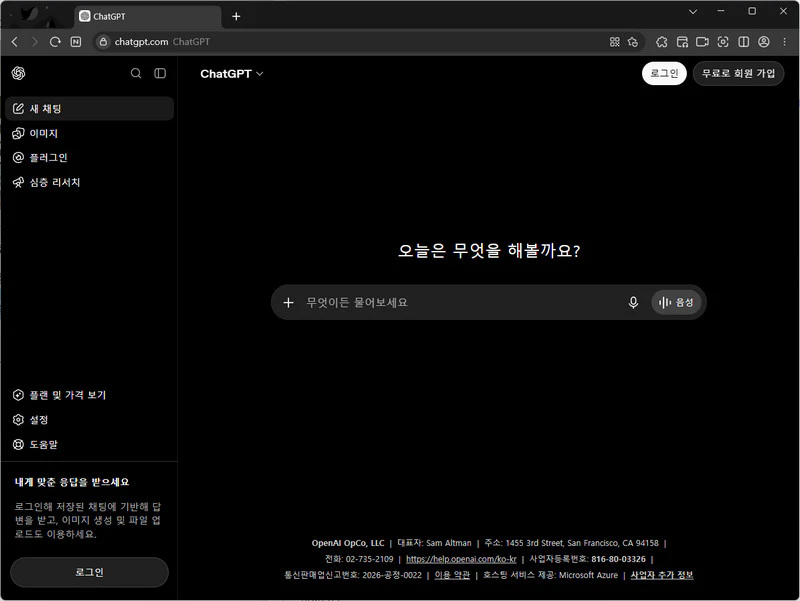The height and width of the screenshot is (601, 800).
Task: Open the chat search icon
Action: pos(136,73)
